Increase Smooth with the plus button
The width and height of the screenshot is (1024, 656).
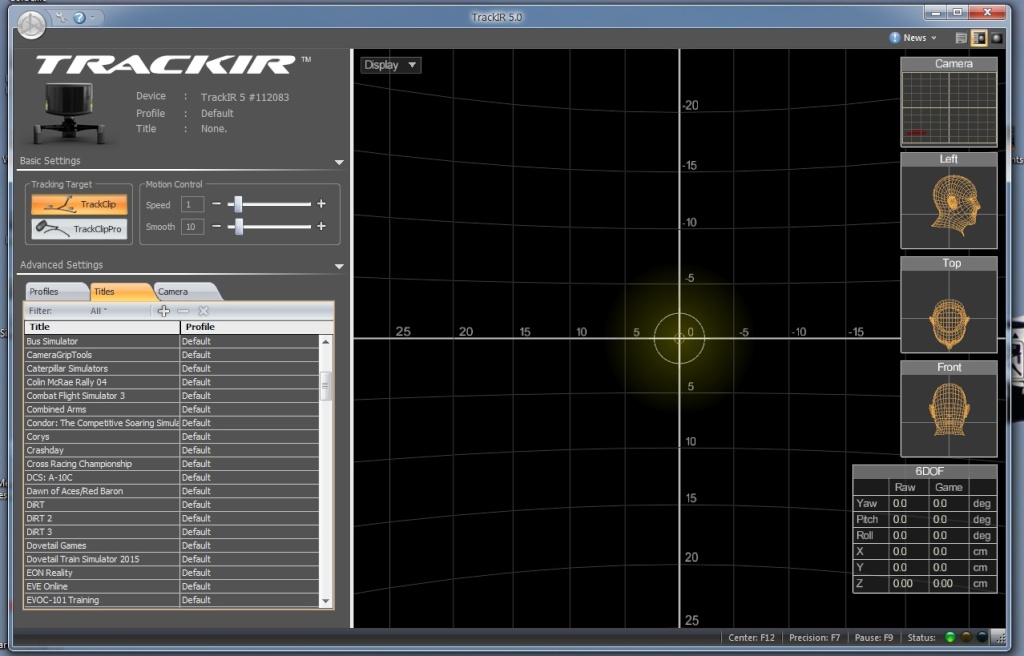coord(321,226)
